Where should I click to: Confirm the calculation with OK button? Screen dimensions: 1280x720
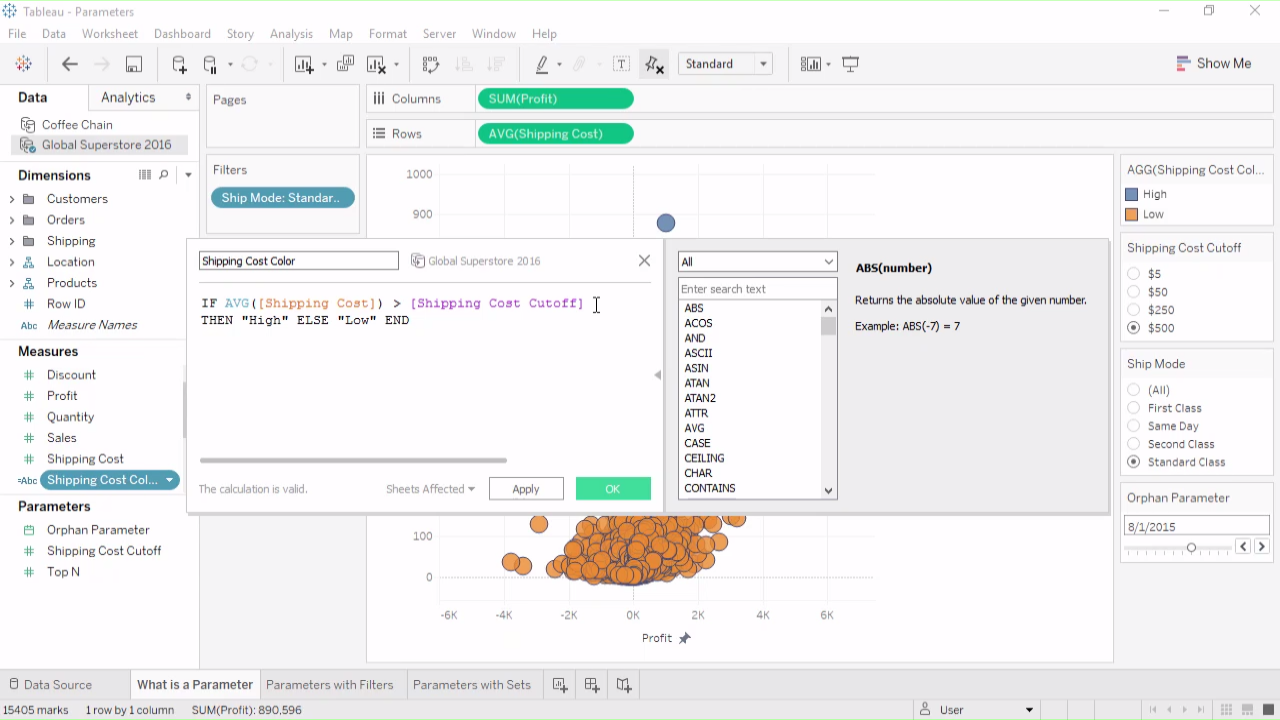point(613,489)
